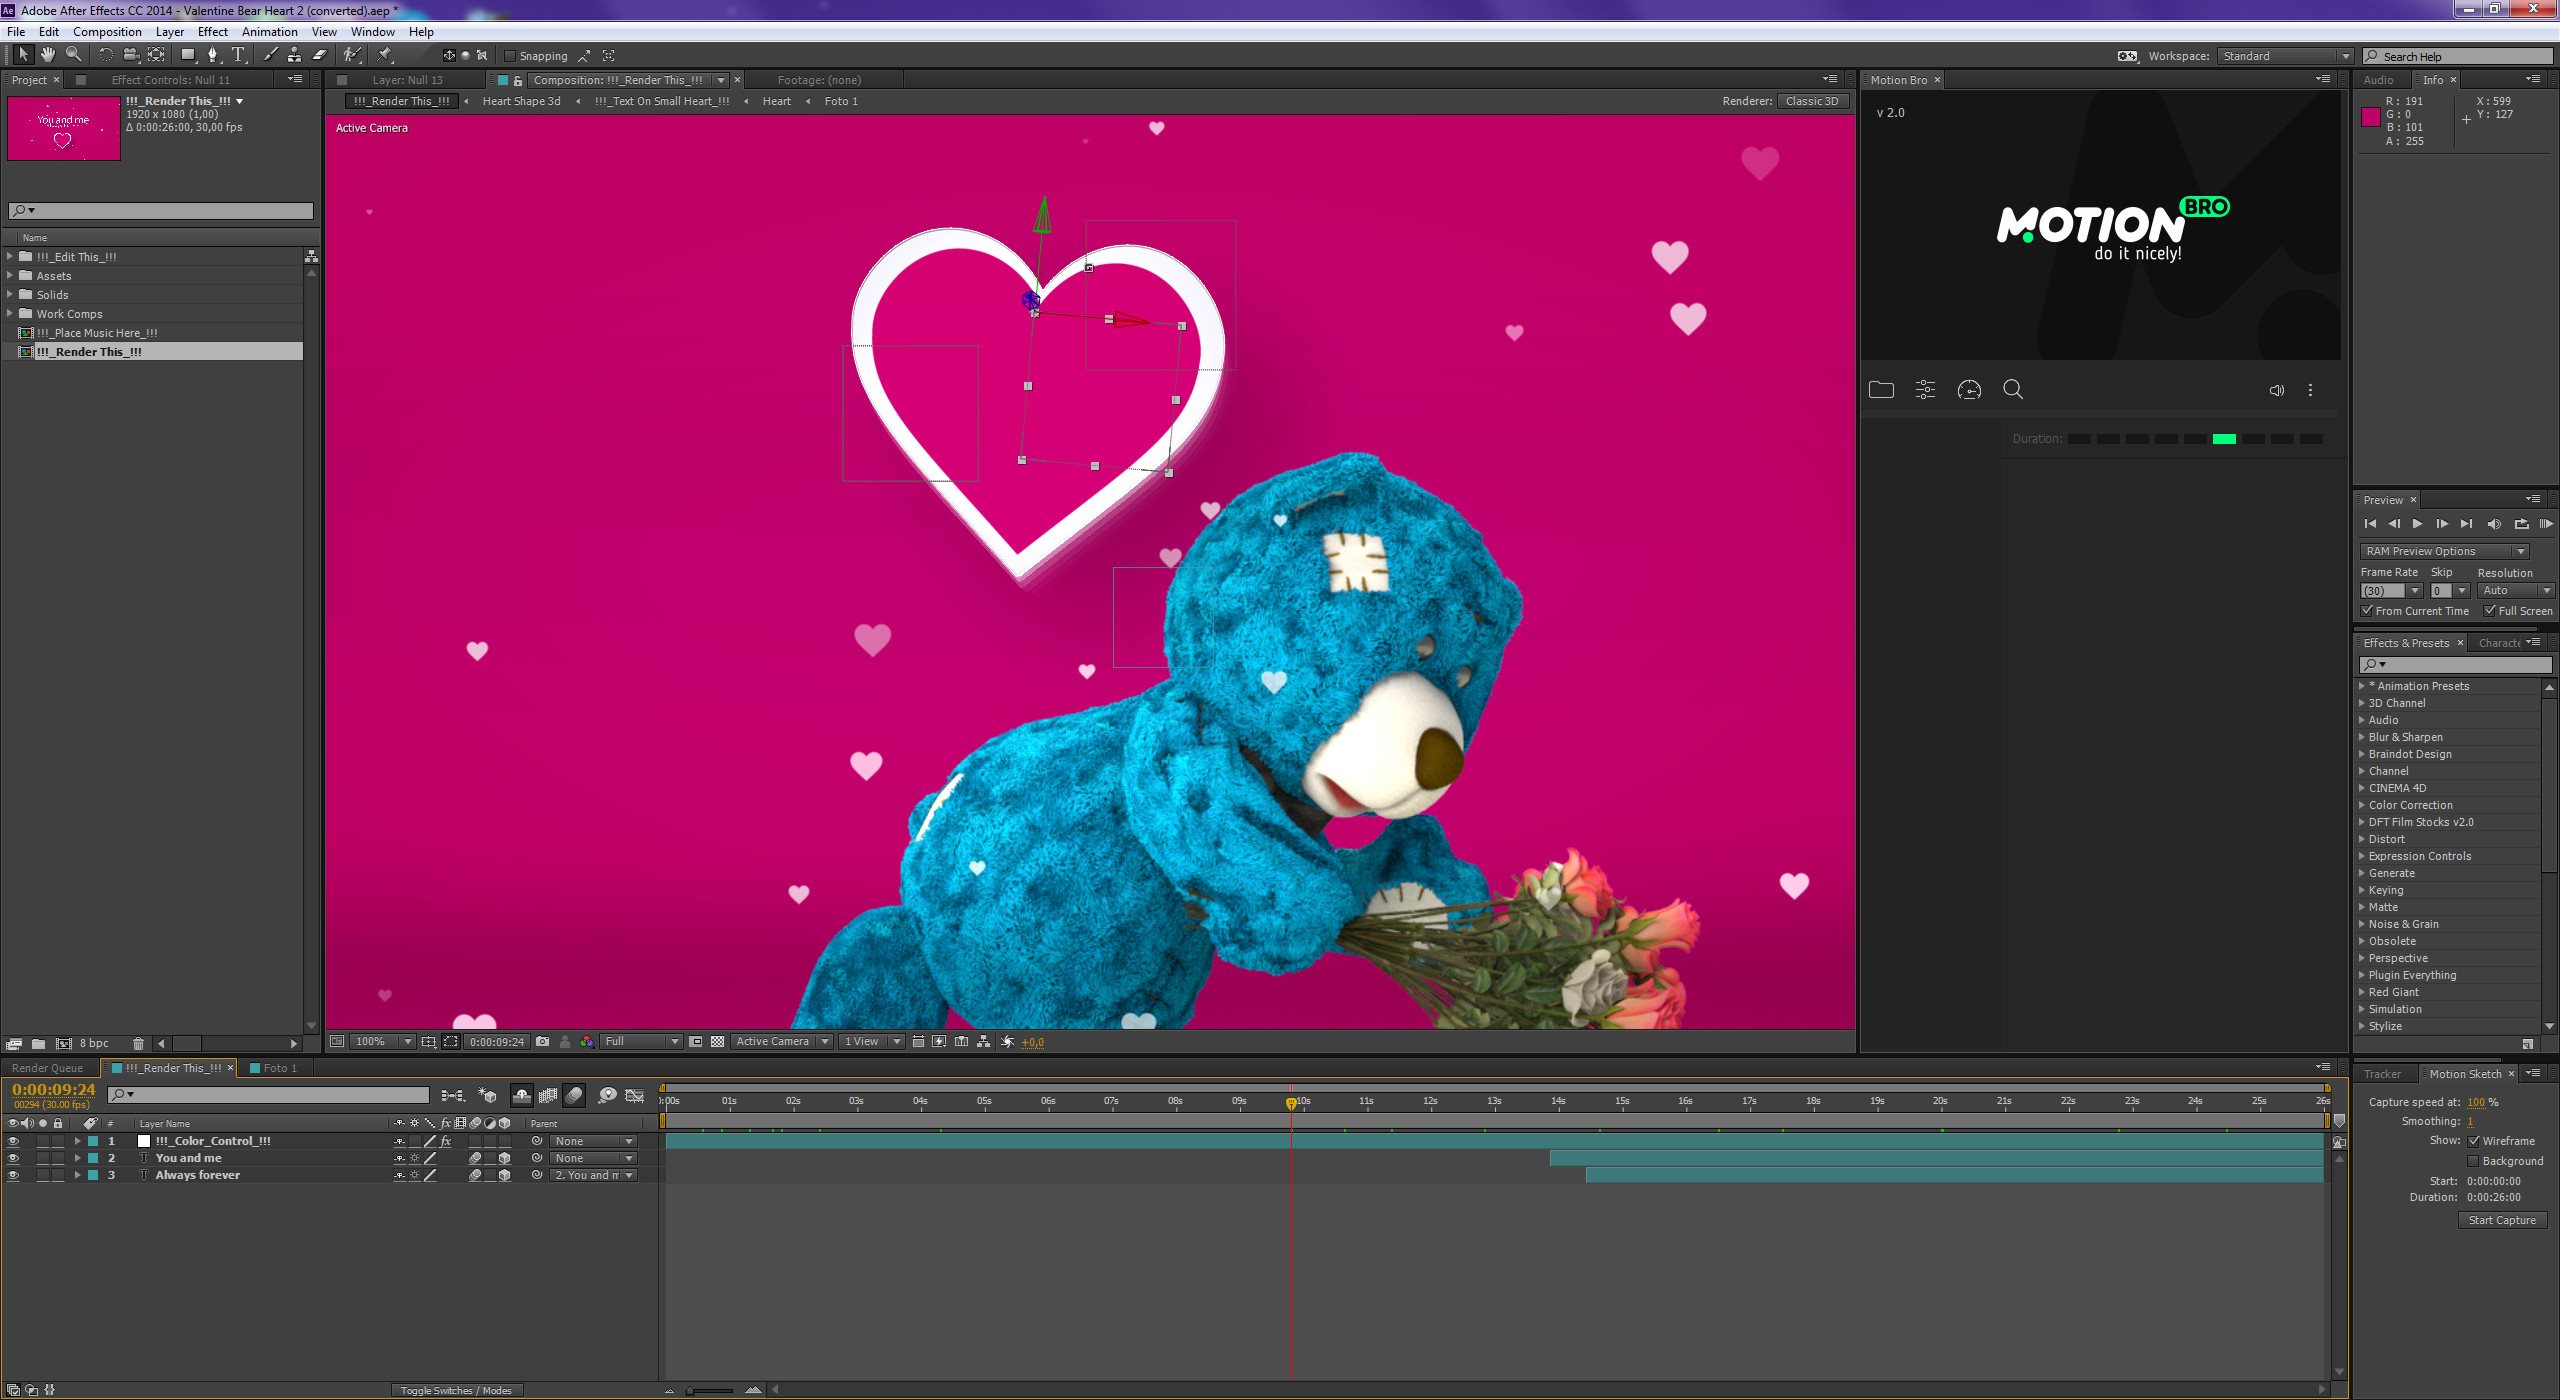Image resolution: width=2560 pixels, height=1400 pixels.
Task: Select the Zoom tool in toolbar
Action: point(73,55)
